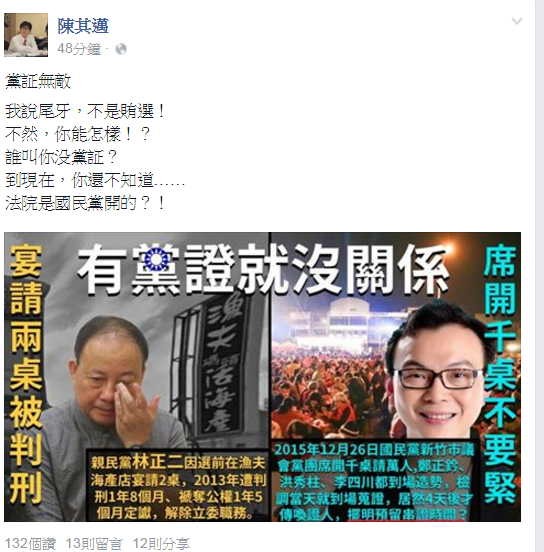Click the public globe privacy icon
544x552 pixels.
click(x=121, y=49)
